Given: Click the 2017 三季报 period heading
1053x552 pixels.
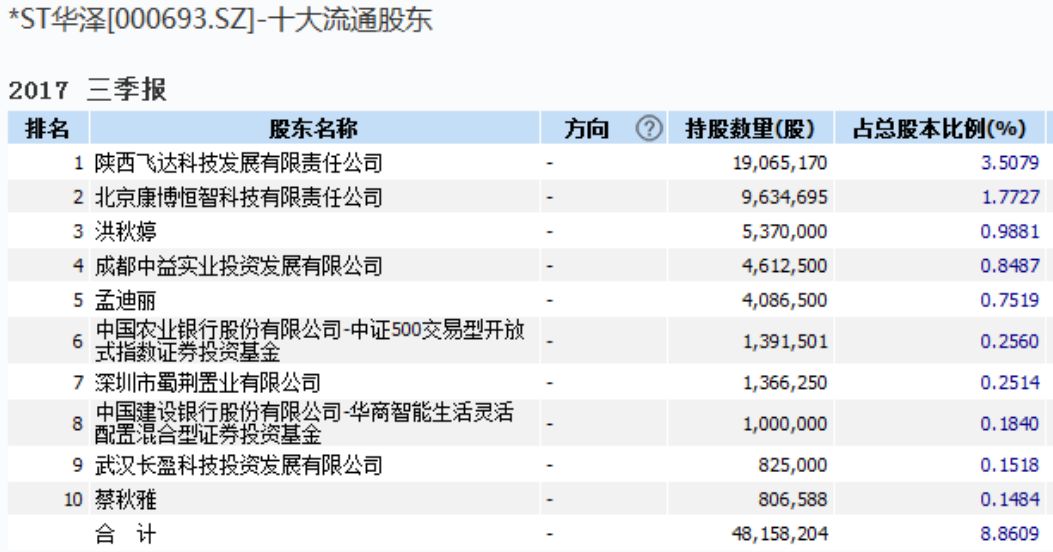Looking at the screenshot, I should 87,89.
